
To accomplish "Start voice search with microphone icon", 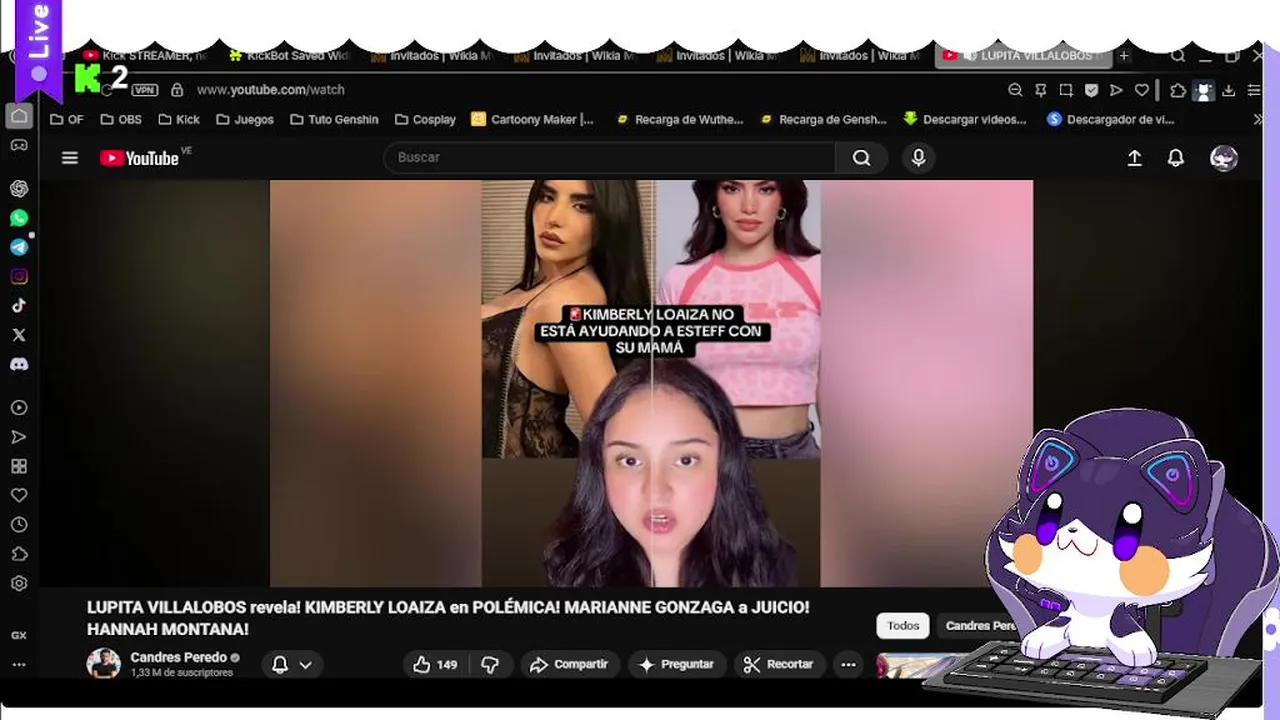I will click(x=918, y=158).
